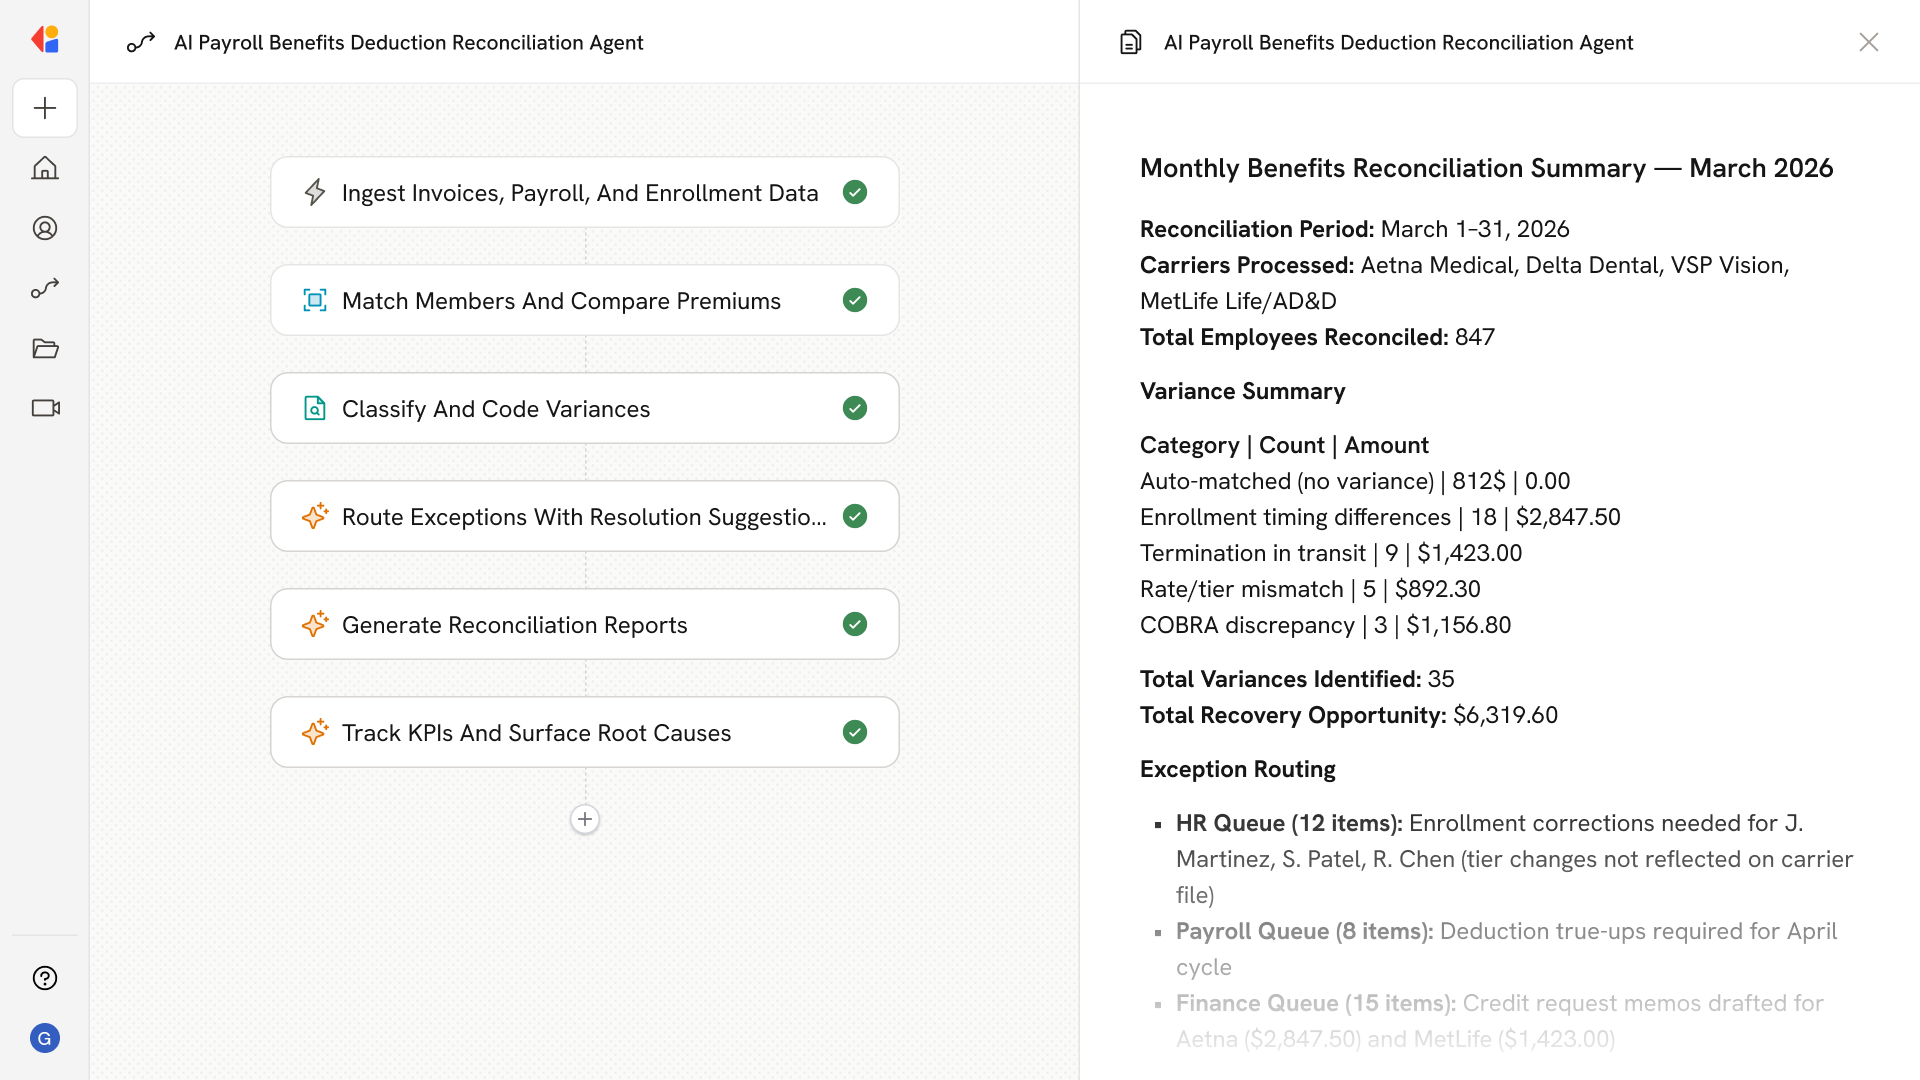
Task: Open Route Exceptions With Resolution Suggestions step
Action: click(x=583, y=516)
